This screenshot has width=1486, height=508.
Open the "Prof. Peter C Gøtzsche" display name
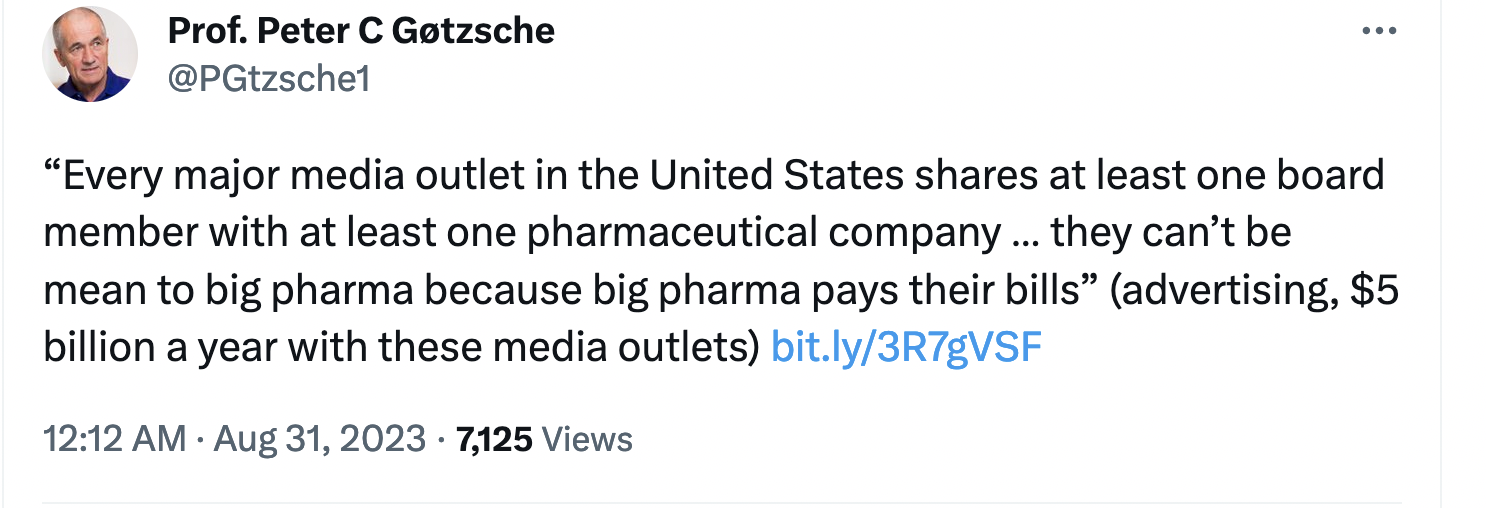tap(361, 31)
